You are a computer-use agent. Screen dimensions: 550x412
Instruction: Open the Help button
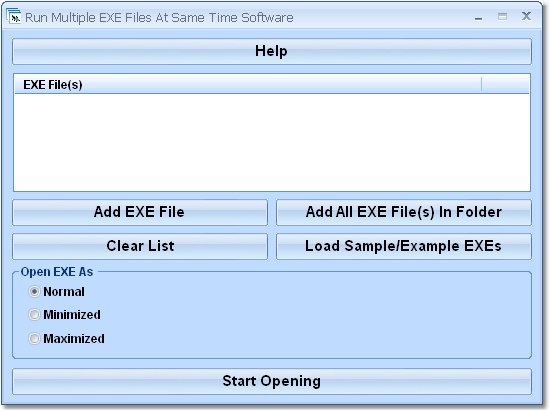pos(272,52)
